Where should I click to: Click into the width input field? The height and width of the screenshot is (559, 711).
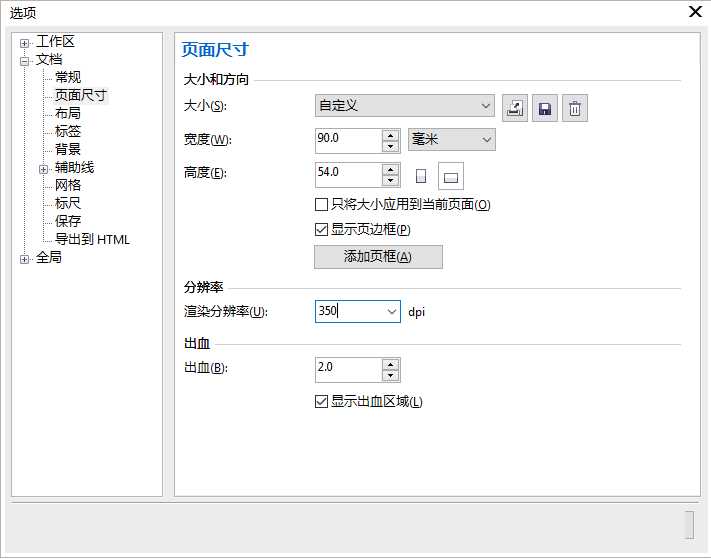coord(346,139)
